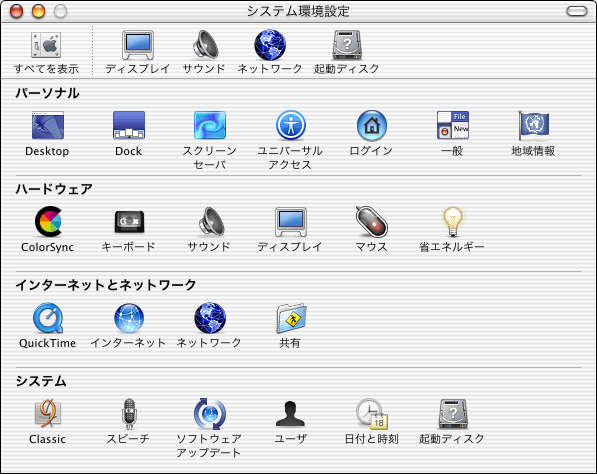
Task: Open the QuickTime preferences icon
Action: pyautogui.click(x=48, y=318)
